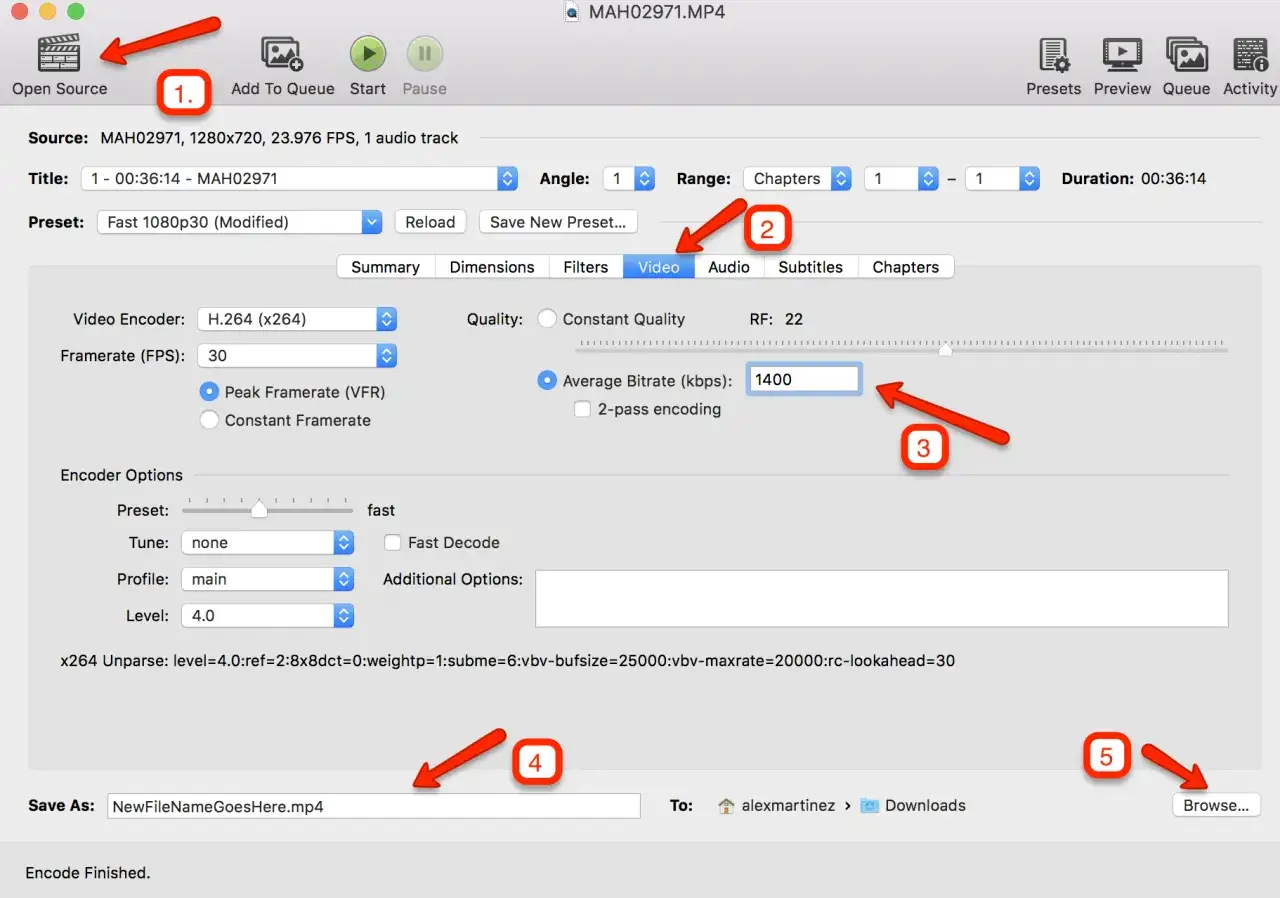The height and width of the screenshot is (898, 1280).
Task: Switch to the Chapters tab
Action: 906,267
